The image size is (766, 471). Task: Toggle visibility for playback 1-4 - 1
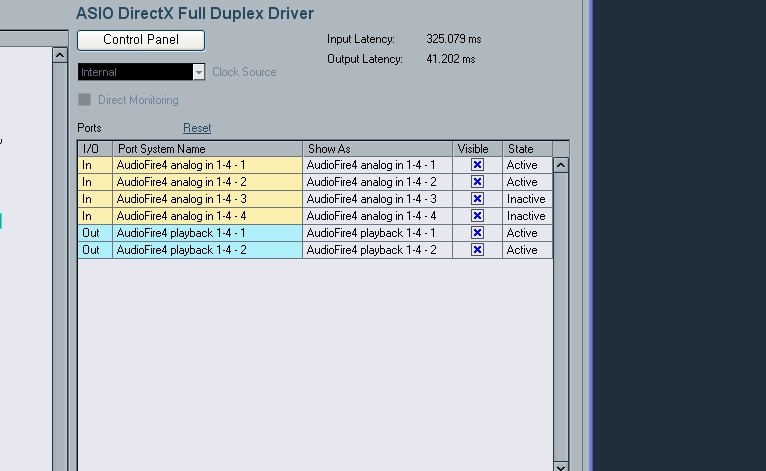tap(477, 233)
